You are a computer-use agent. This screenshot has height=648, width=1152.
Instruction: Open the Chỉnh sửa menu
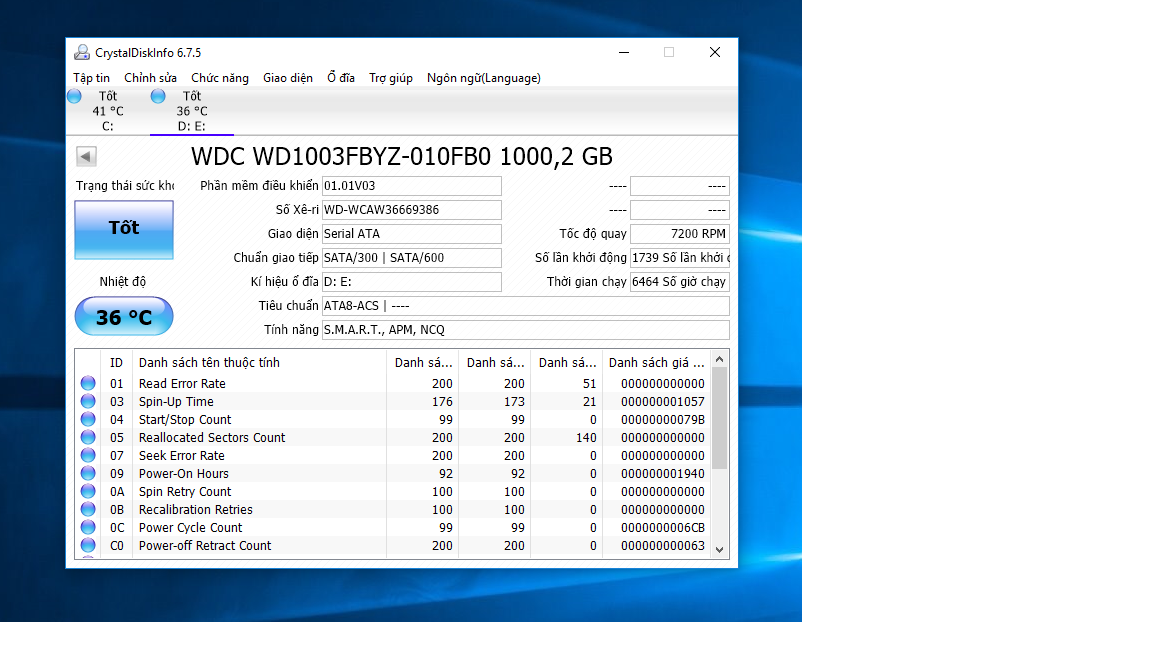(151, 78)
